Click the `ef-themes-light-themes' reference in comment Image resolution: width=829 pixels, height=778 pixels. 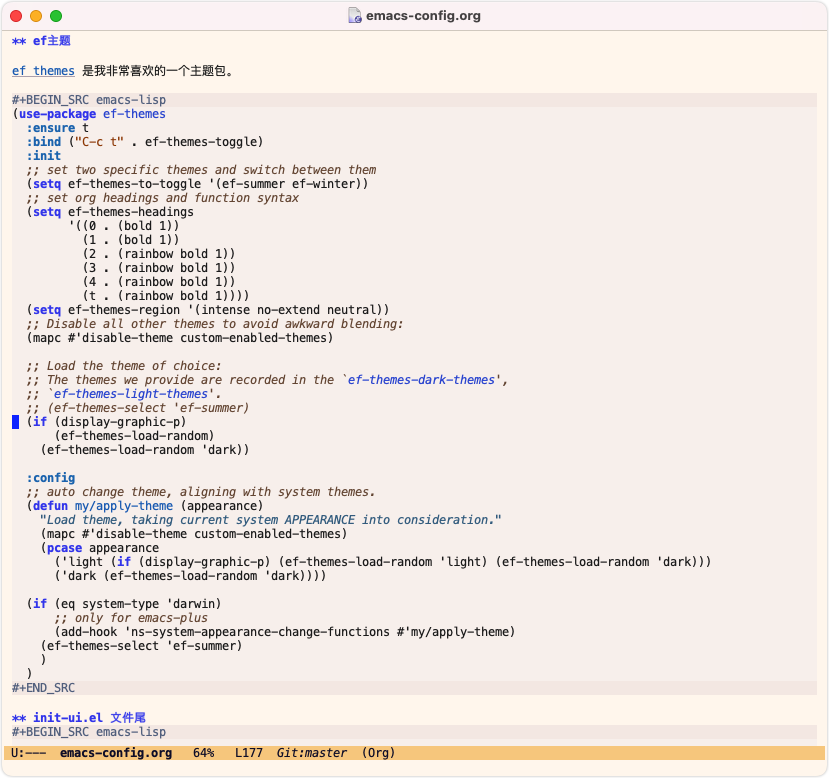click(x=131, y=394)
